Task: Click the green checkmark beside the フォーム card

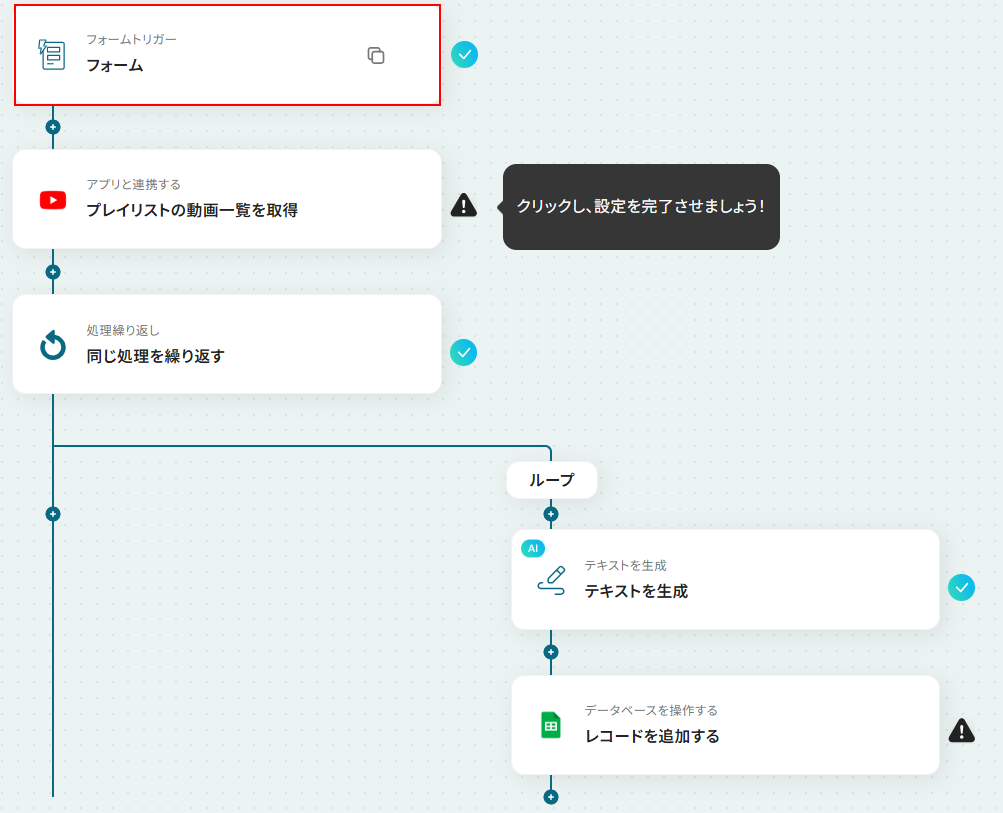Action: 464,54
